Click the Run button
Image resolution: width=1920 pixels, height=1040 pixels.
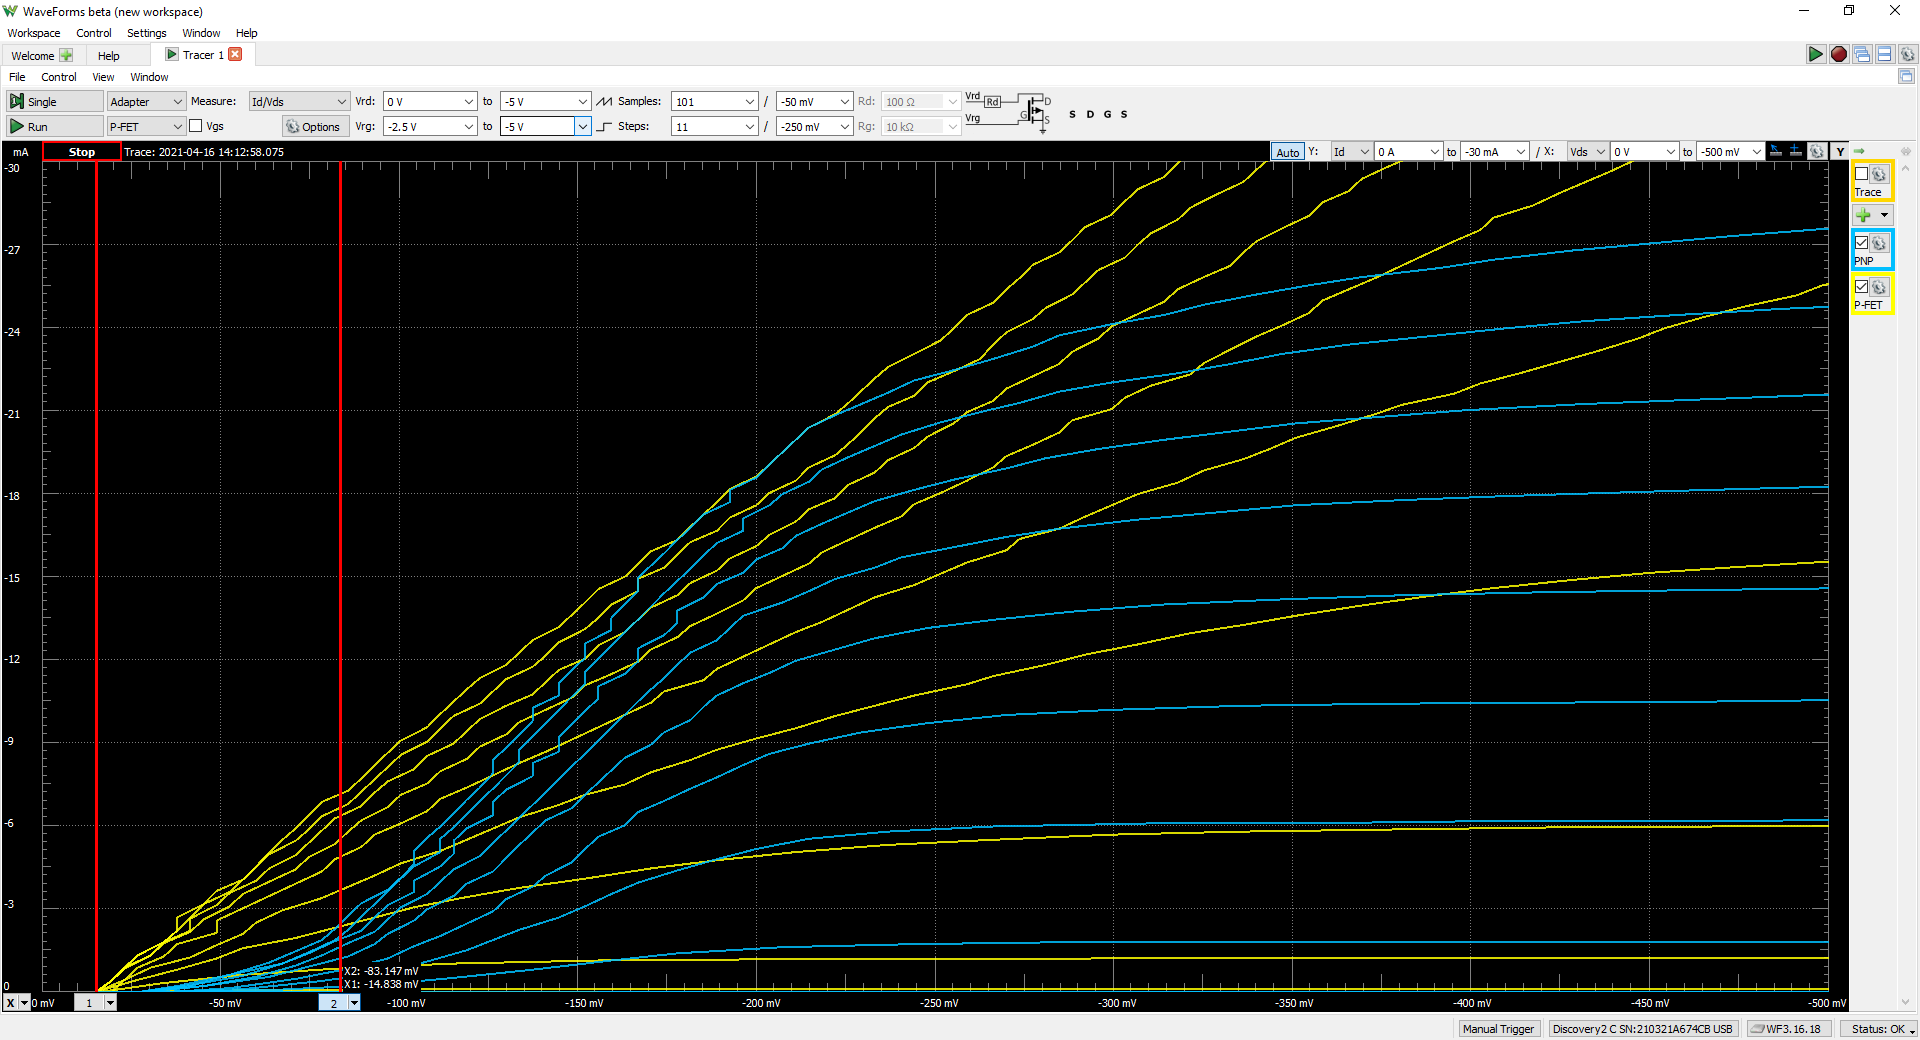[x=55, y=126]
